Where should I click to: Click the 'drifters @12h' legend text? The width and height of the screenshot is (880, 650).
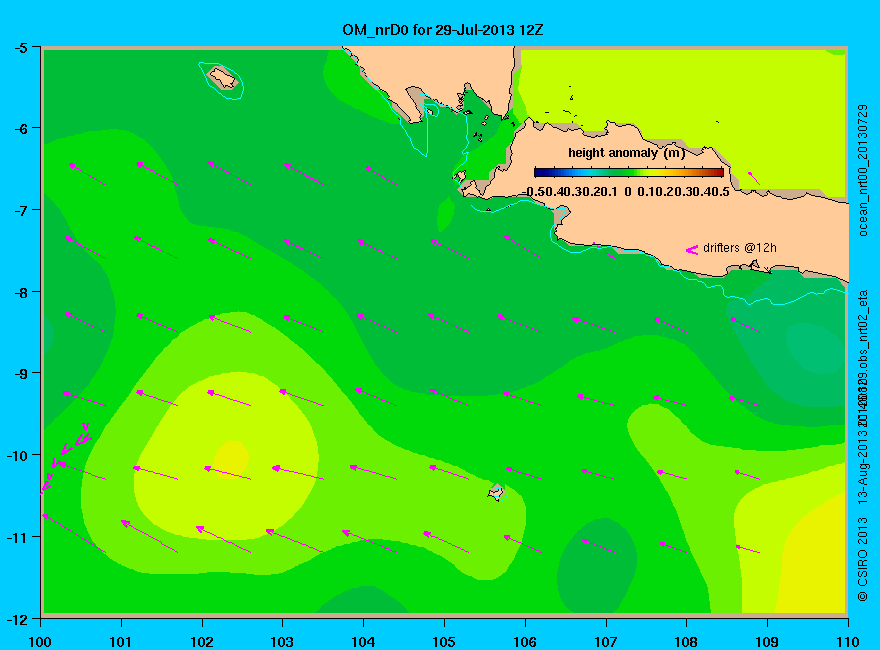(740, 248)
